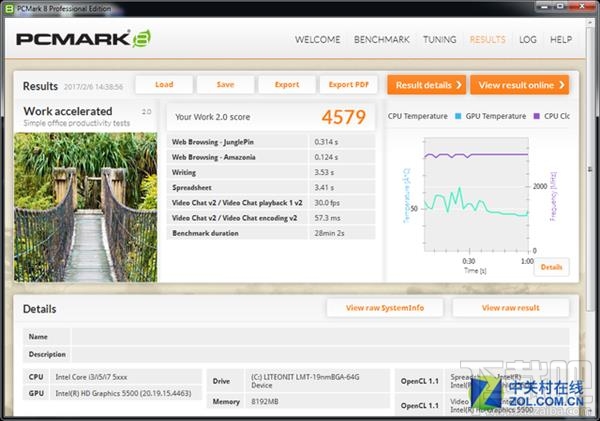Select the Spreadsheet result row

[x=271, y=188]
